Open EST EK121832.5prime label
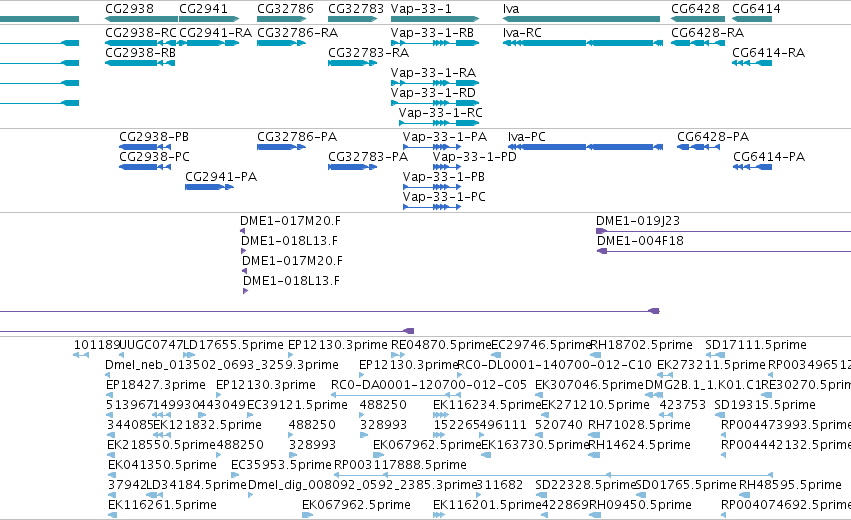This screenshot has width=851, height=520. coord(207,425)
